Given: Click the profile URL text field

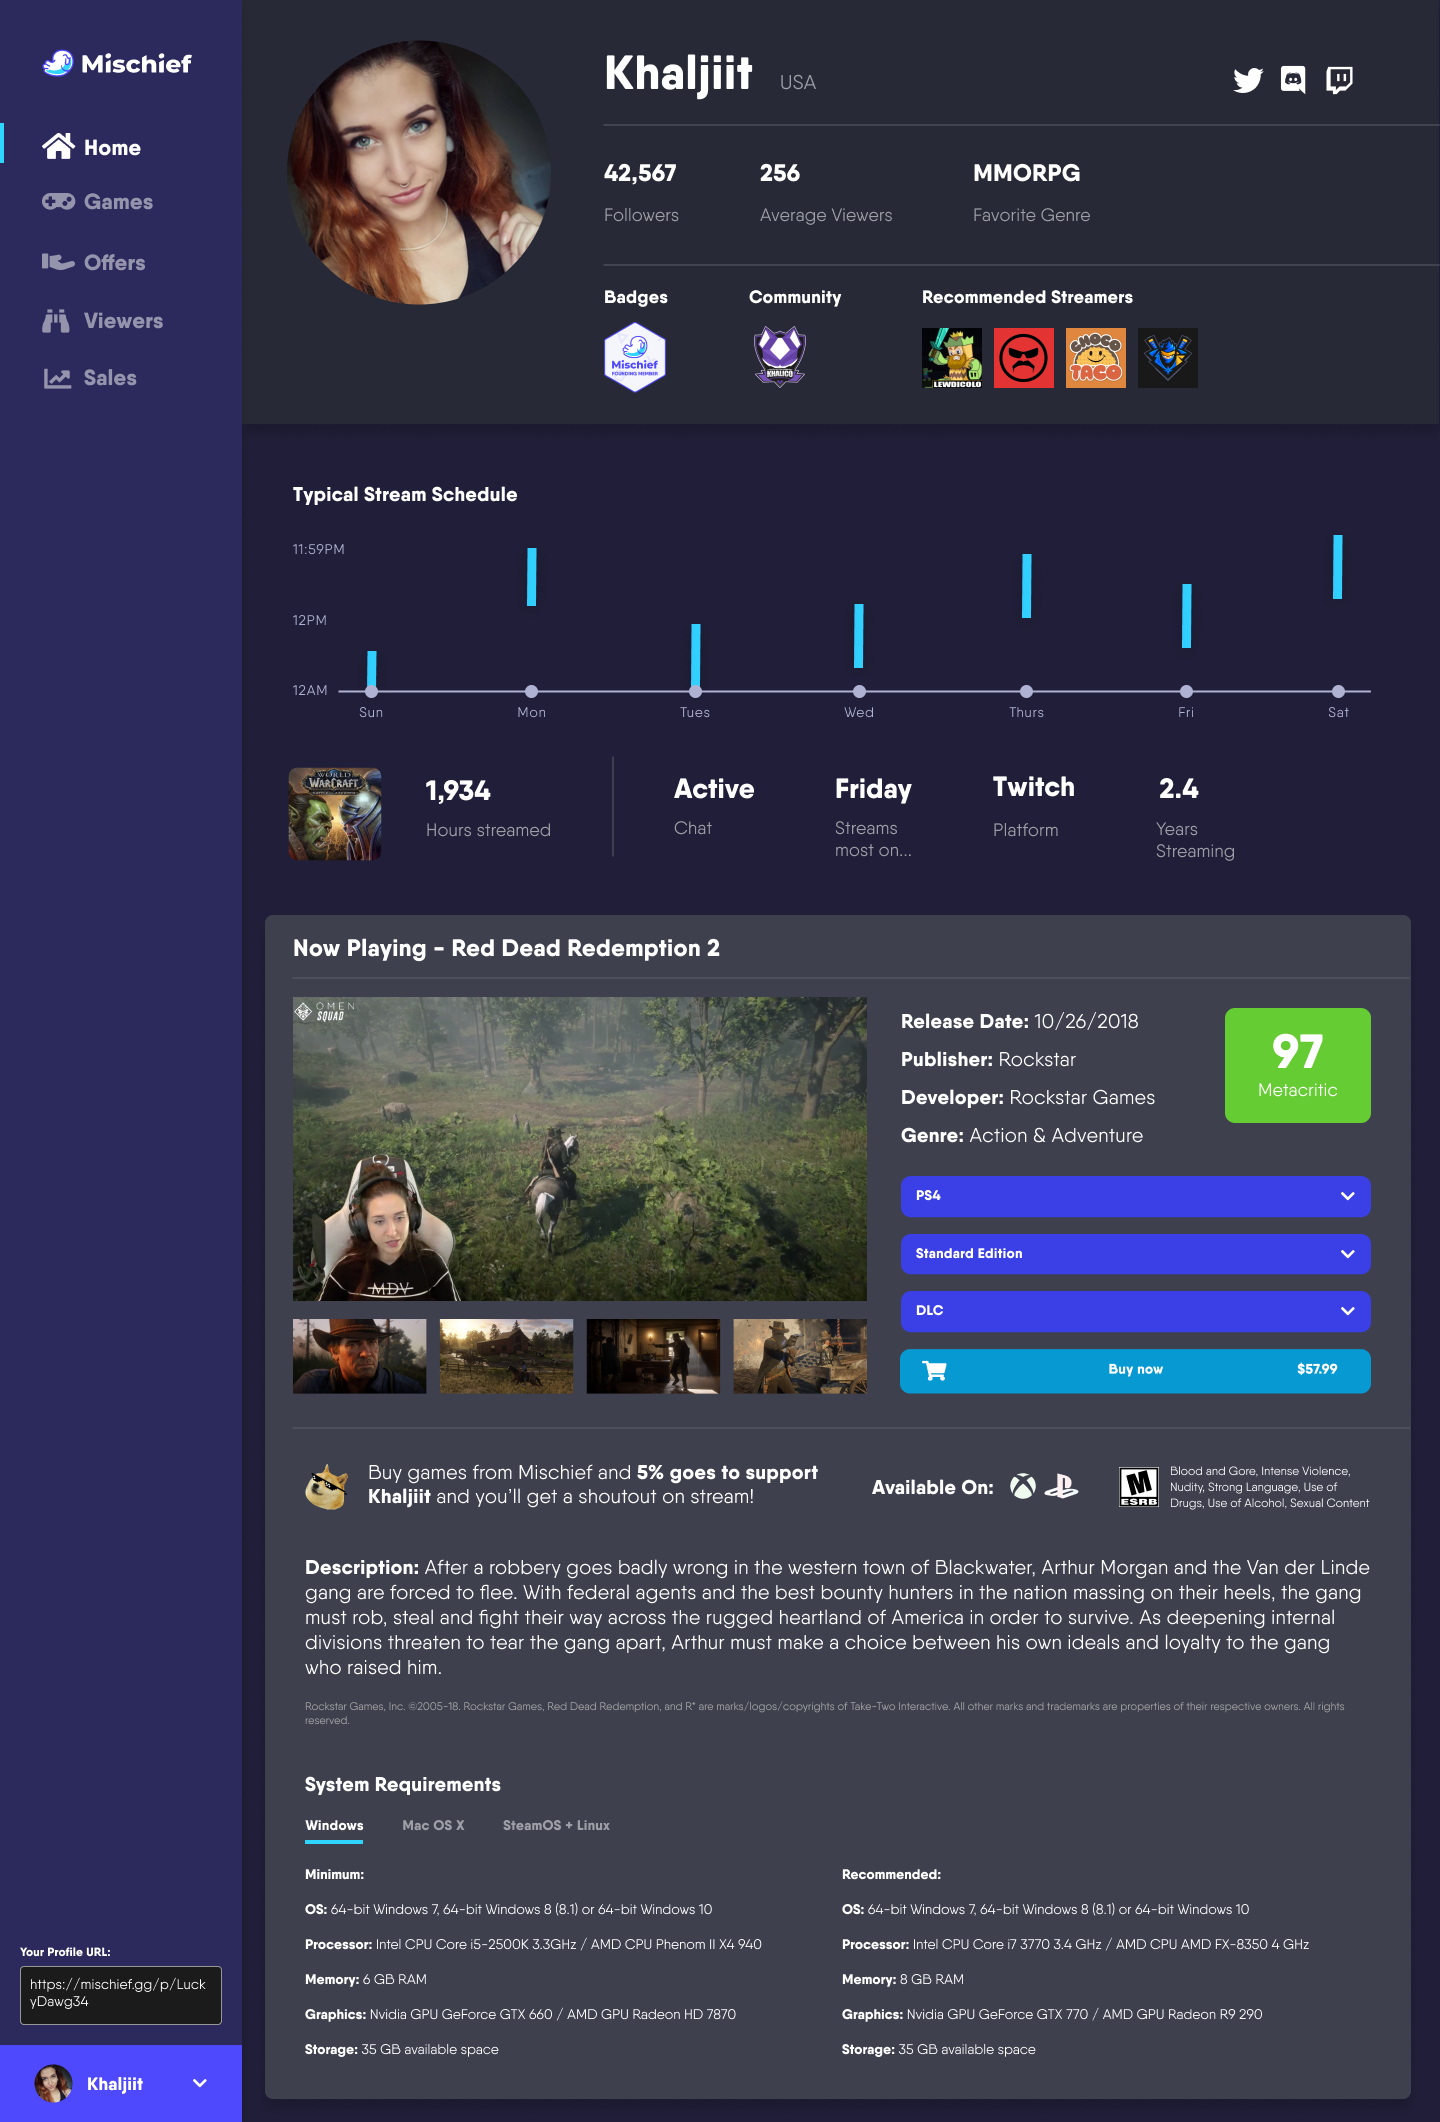Looking at the screenshot, I should [121, 1995].
